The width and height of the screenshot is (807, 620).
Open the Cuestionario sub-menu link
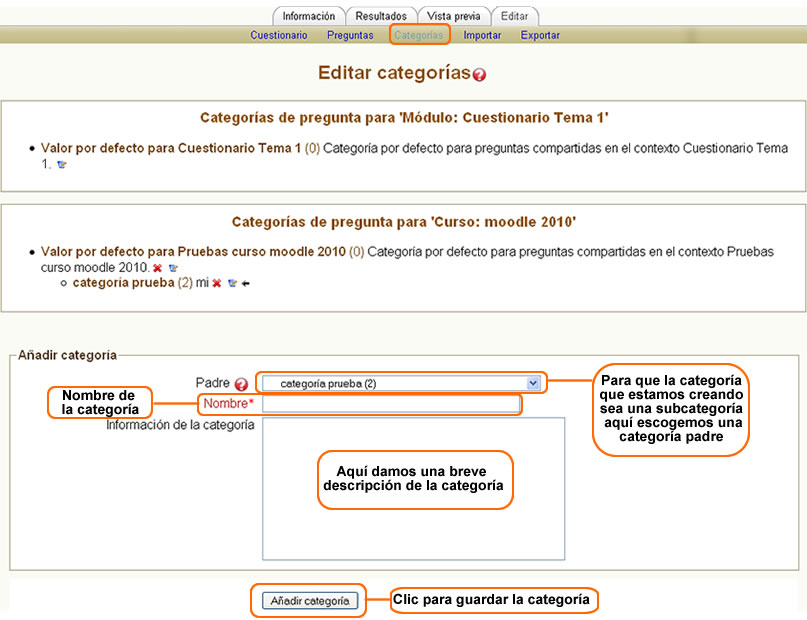[279, 35]
